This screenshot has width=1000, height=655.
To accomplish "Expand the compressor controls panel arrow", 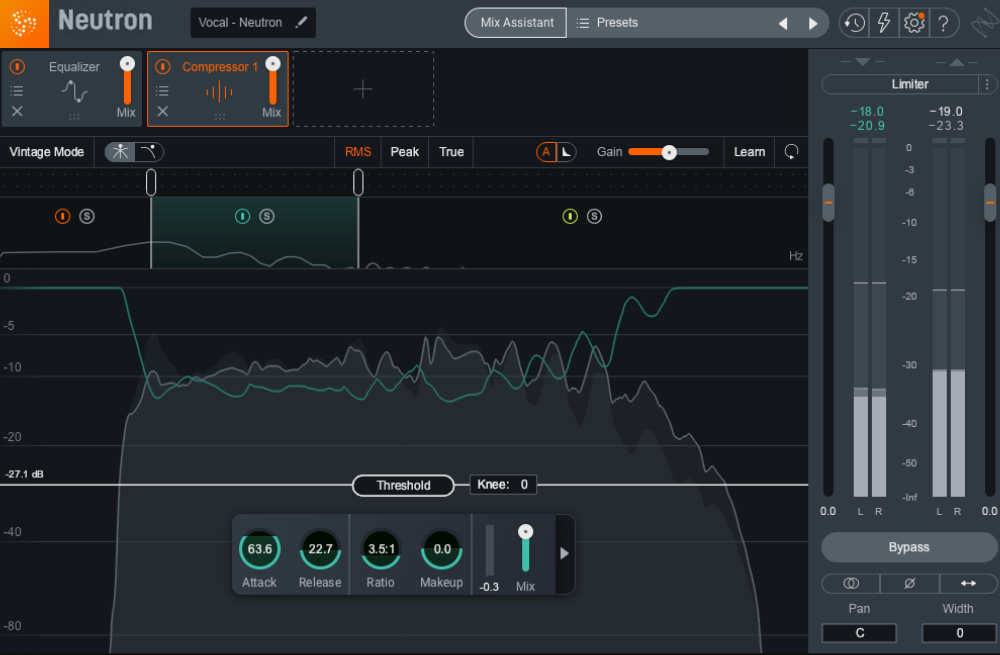I will click(564, 554).
